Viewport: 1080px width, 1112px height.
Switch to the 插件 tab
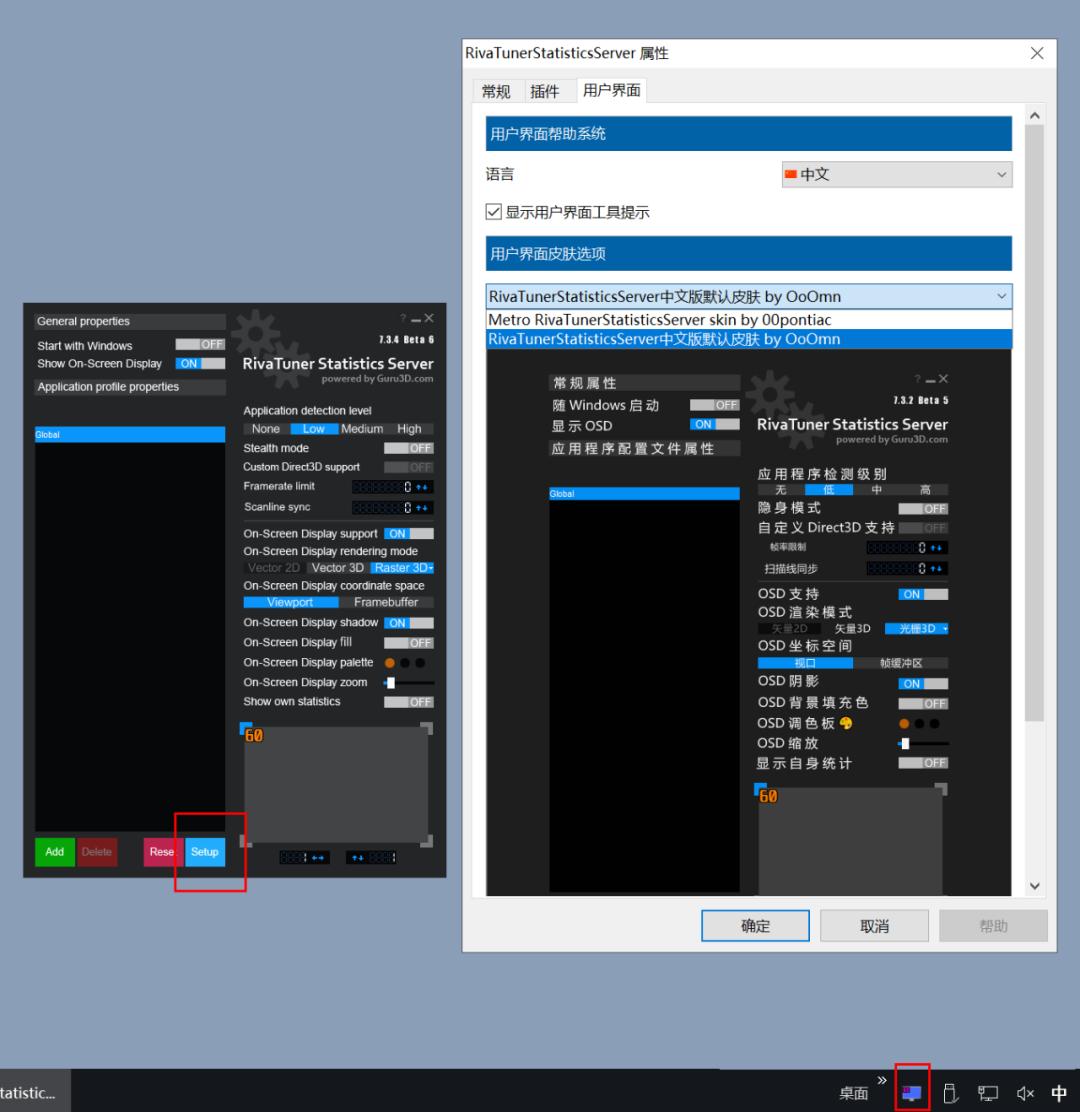point(546,91)
